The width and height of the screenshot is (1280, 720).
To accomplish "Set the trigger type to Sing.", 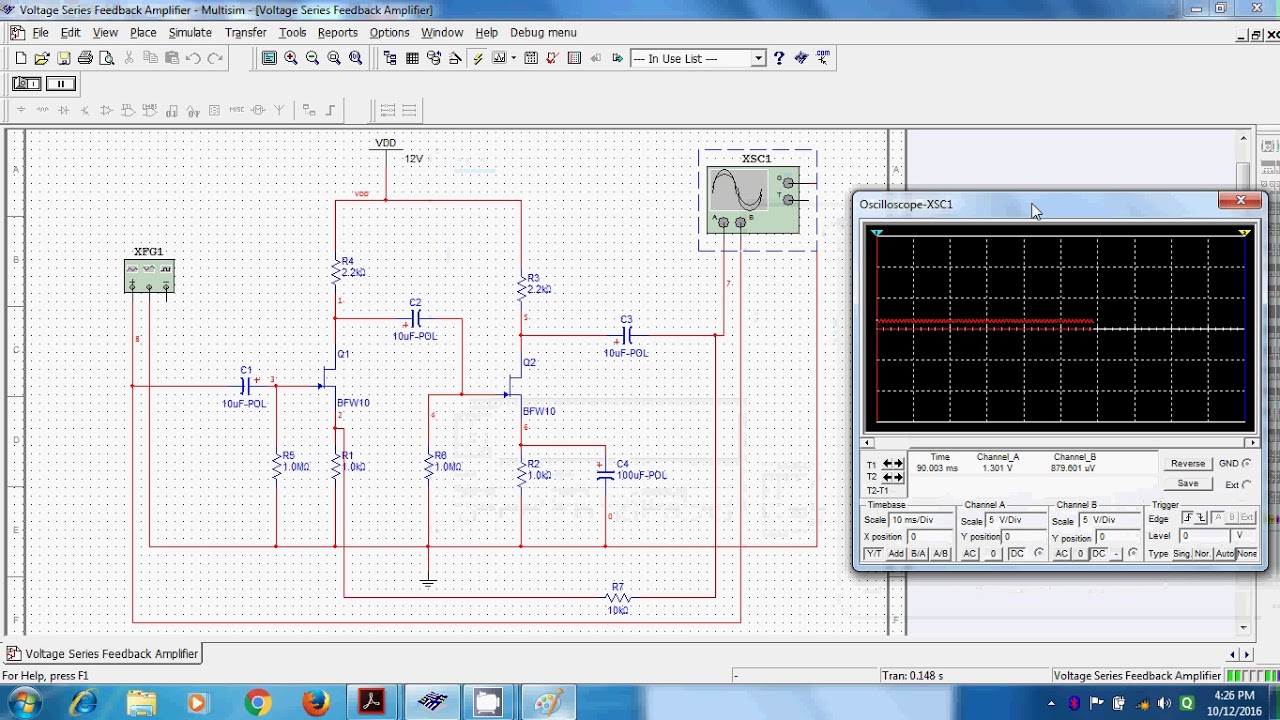I will click(x=1182, y=554).
